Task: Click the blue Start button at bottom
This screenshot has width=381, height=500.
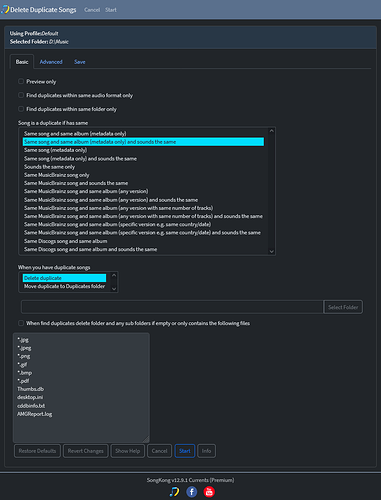Action: point(185,451)
